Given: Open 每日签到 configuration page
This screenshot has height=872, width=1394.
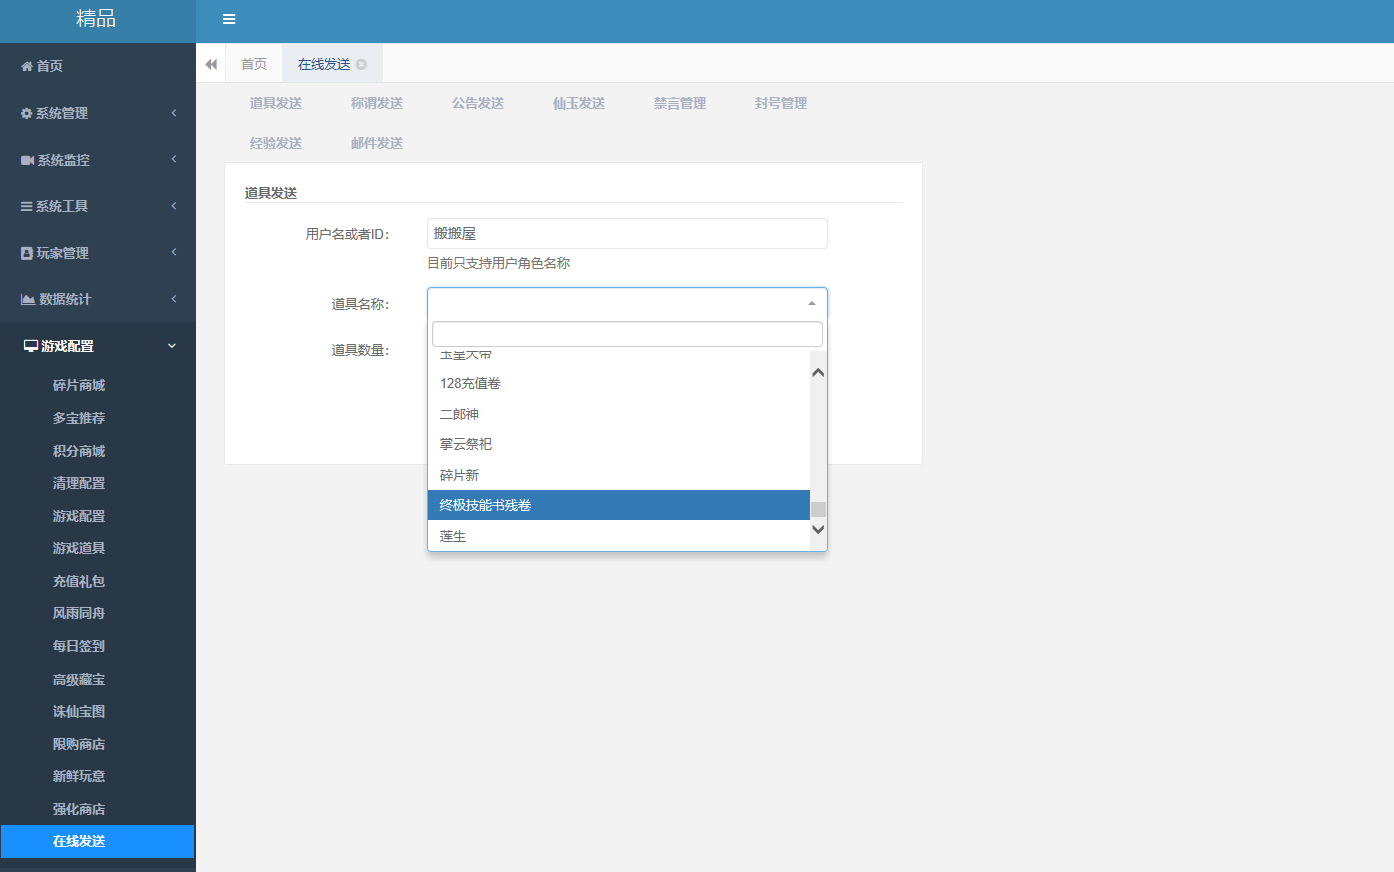Looking at the screenshot, I should pyautogui.click(x=79, y=646).
